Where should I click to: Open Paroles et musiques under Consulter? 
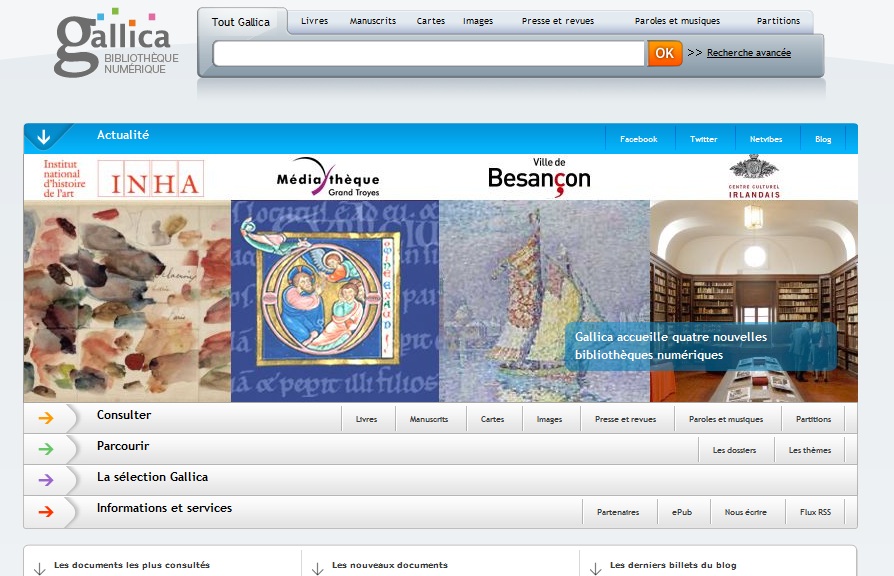click(726, 419)
